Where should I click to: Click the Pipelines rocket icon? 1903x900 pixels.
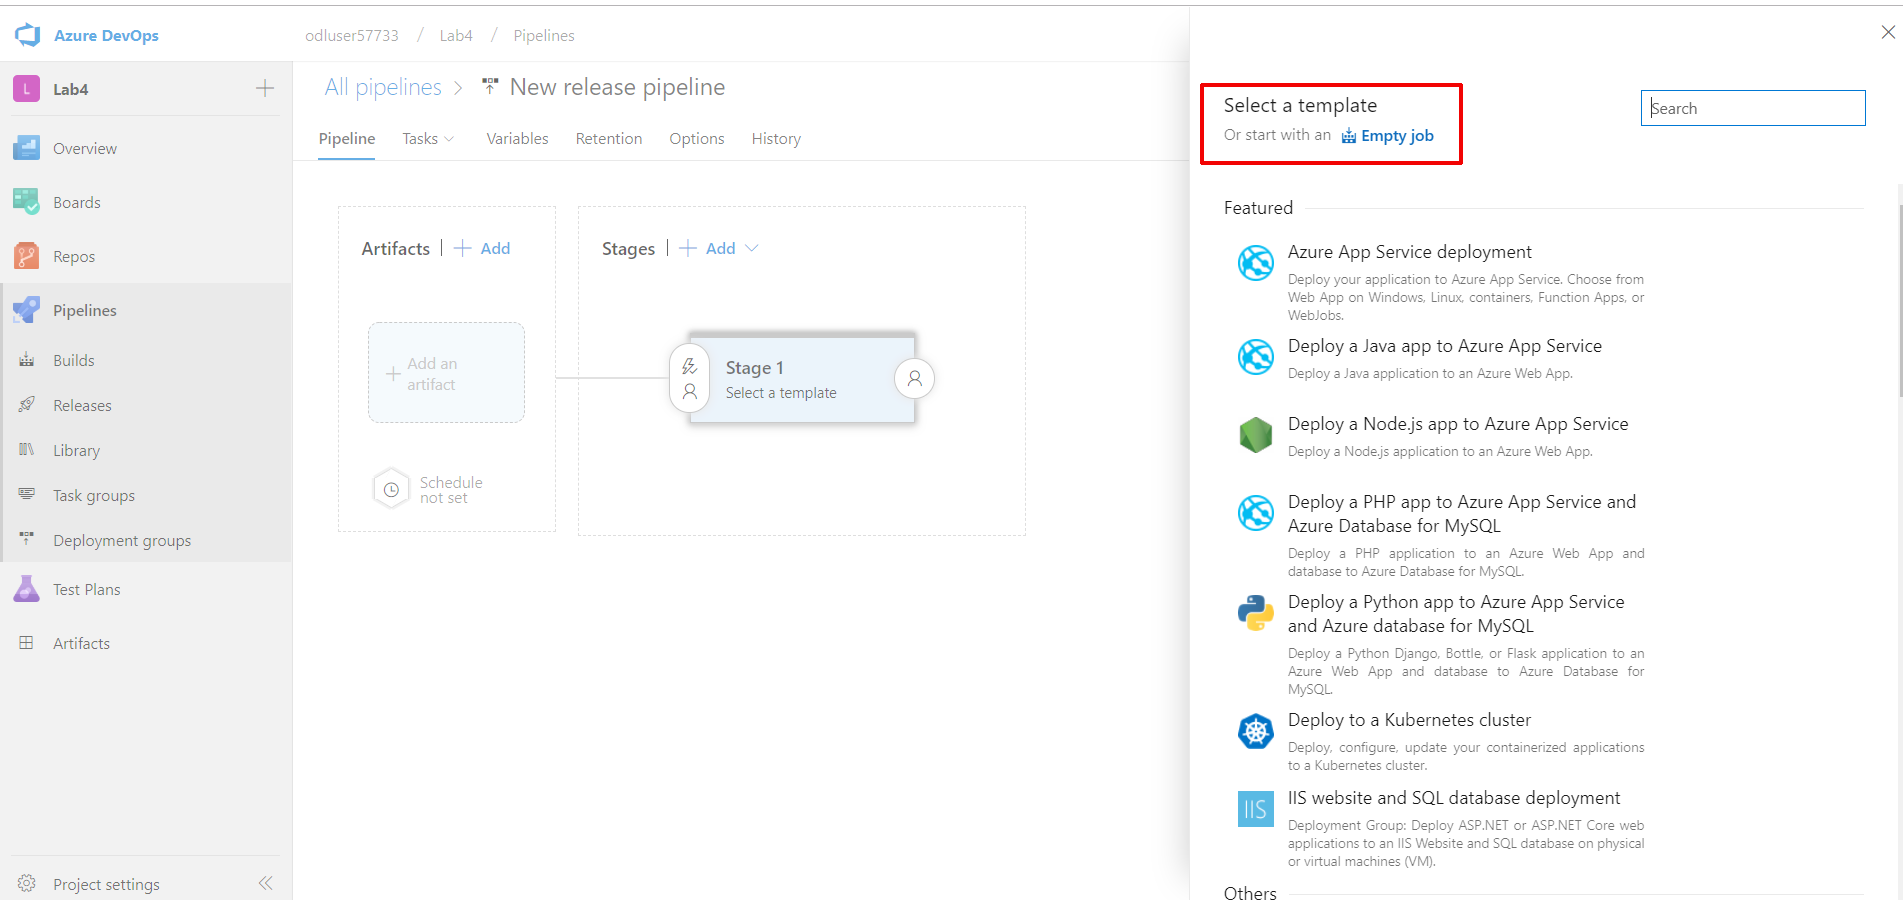pyautogui.click(x=27, y=310)
